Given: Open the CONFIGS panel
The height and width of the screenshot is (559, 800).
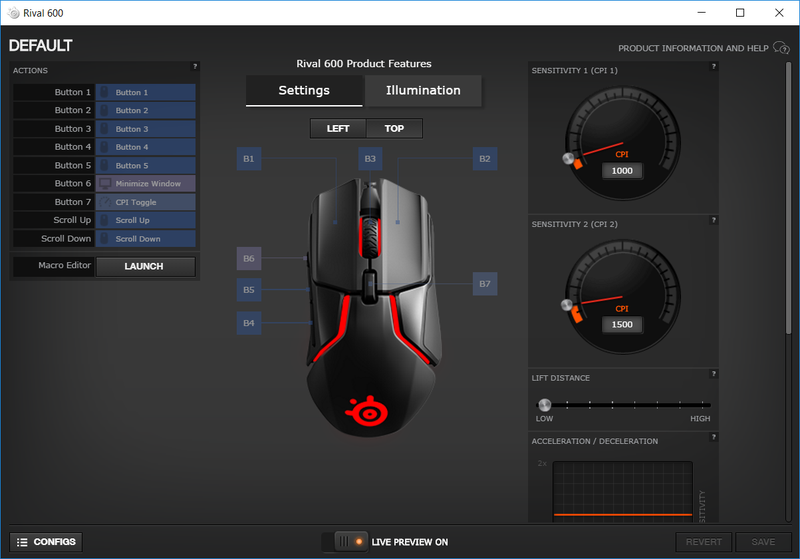Looking at the screenshot, I should (x=46, y=542).
